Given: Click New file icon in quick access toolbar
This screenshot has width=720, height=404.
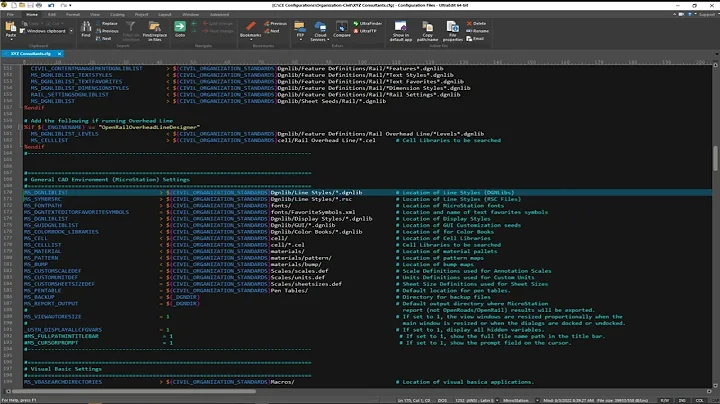Looking at the screenshot, I should pos(14,5).
